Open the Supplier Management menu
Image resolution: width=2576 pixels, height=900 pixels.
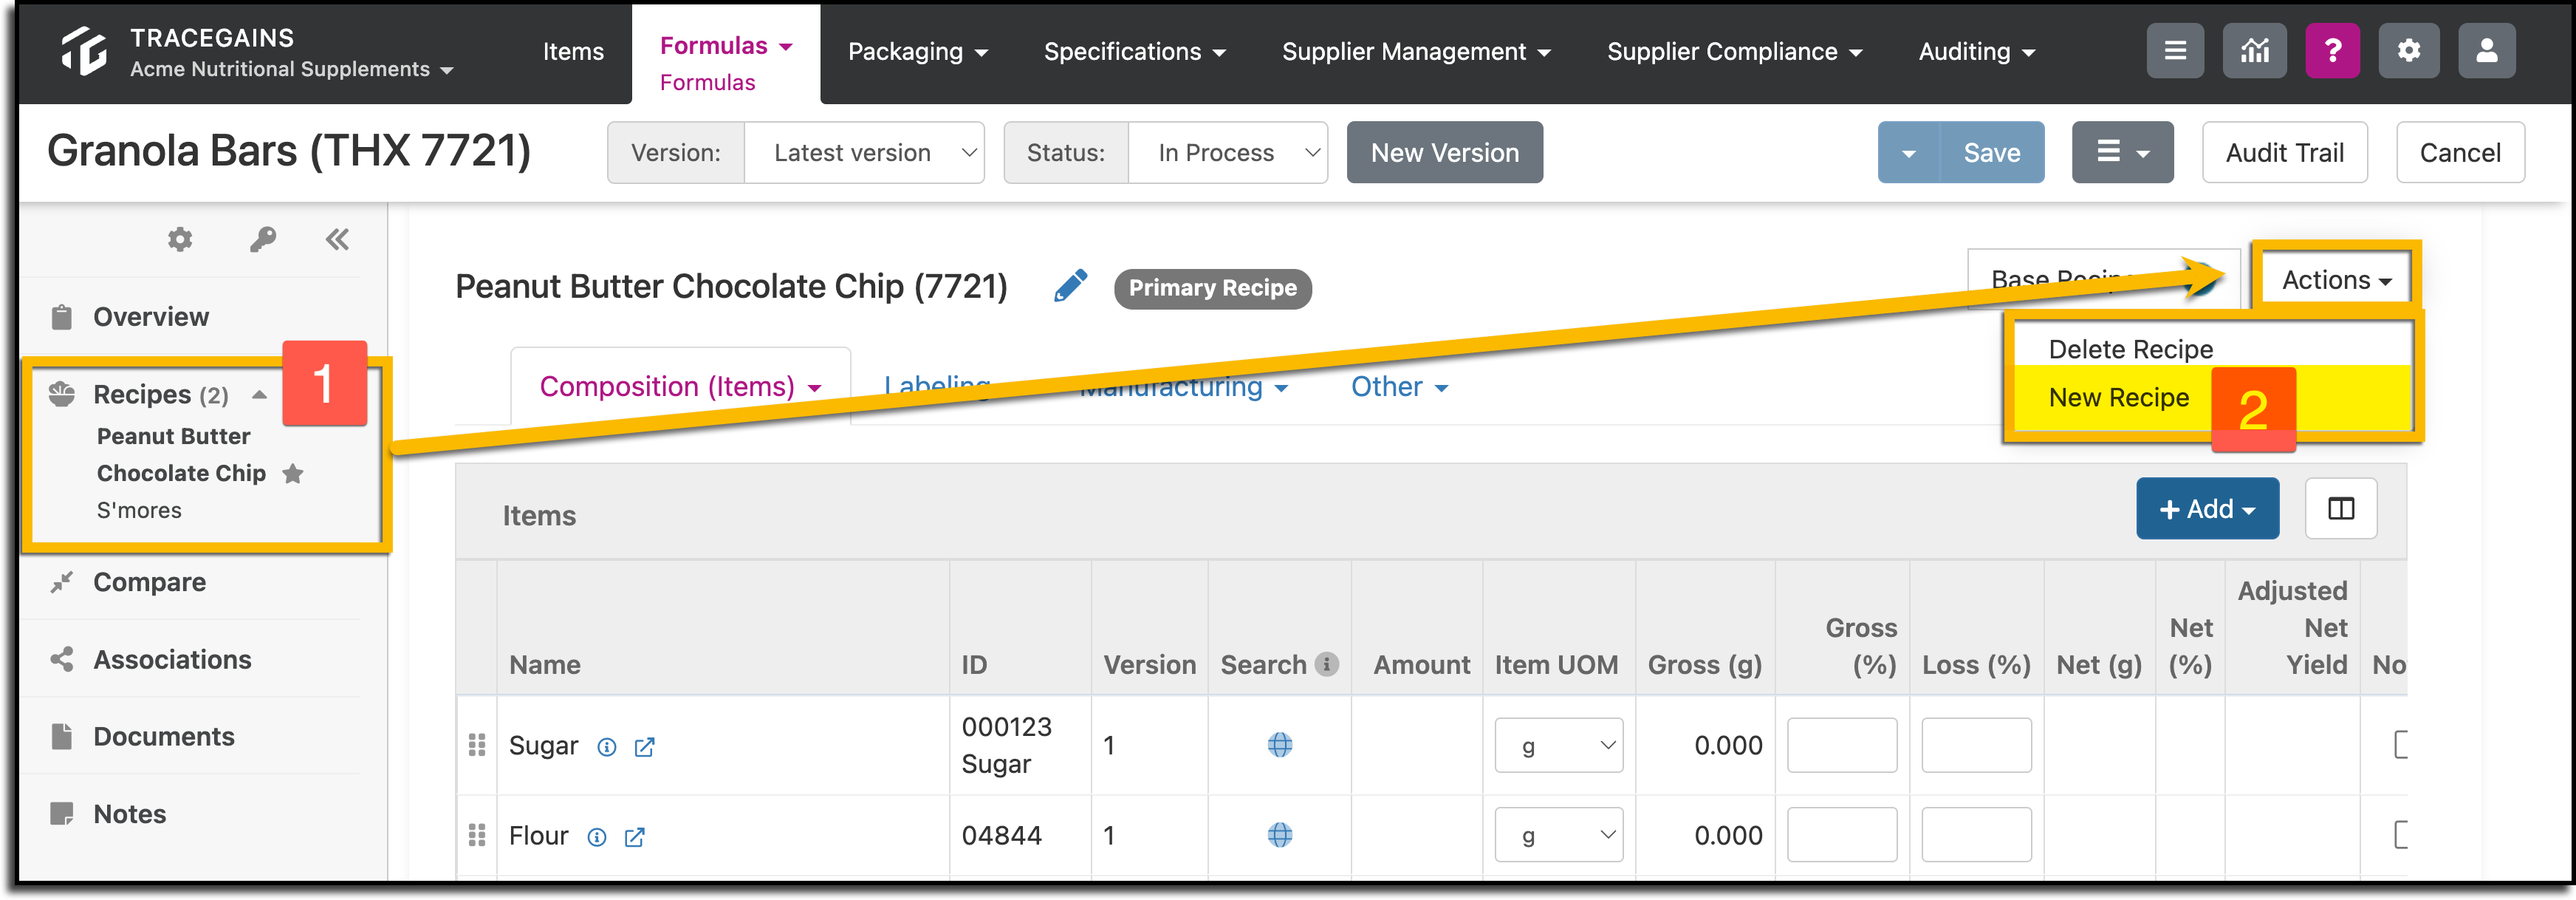1416,52
